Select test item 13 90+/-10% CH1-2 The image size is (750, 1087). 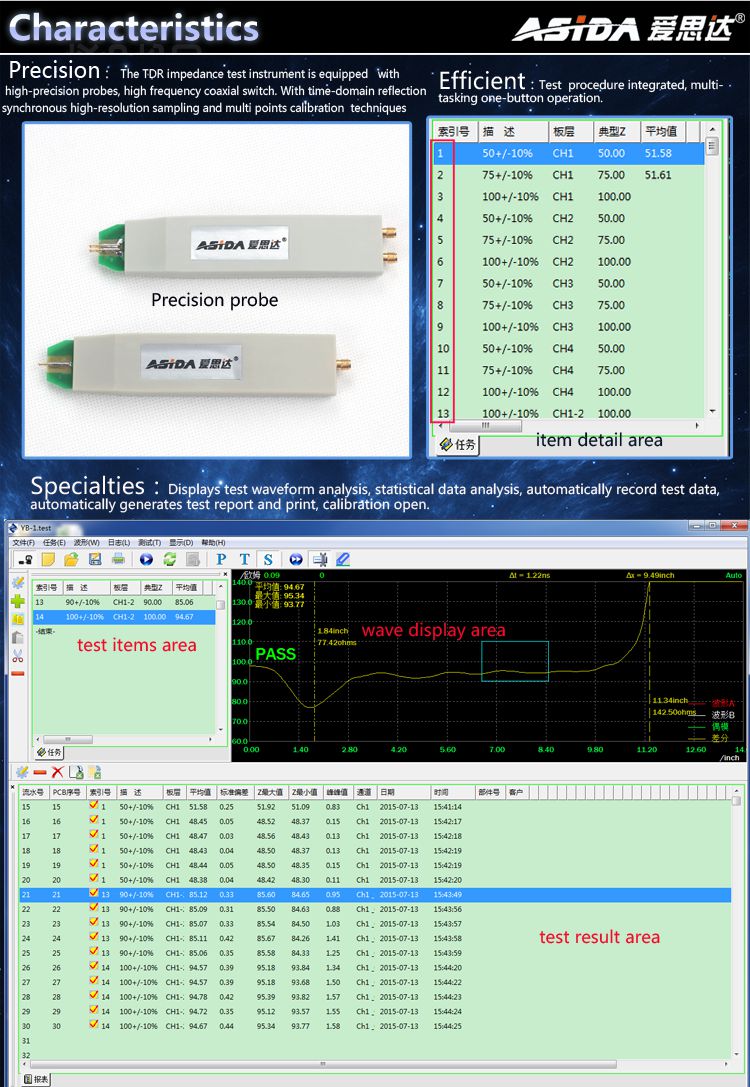[x=124, y=602]
